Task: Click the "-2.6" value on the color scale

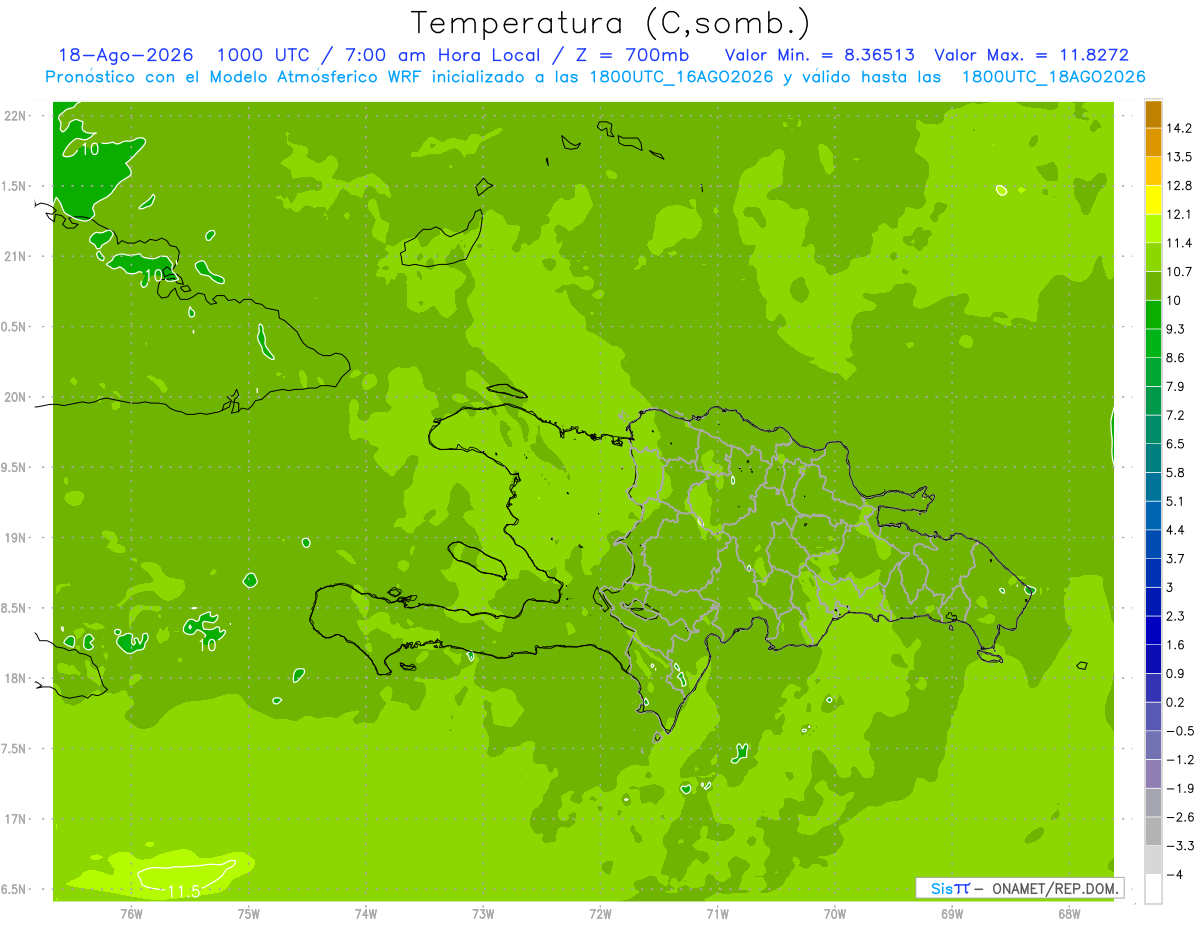Action: point(1179,817)
